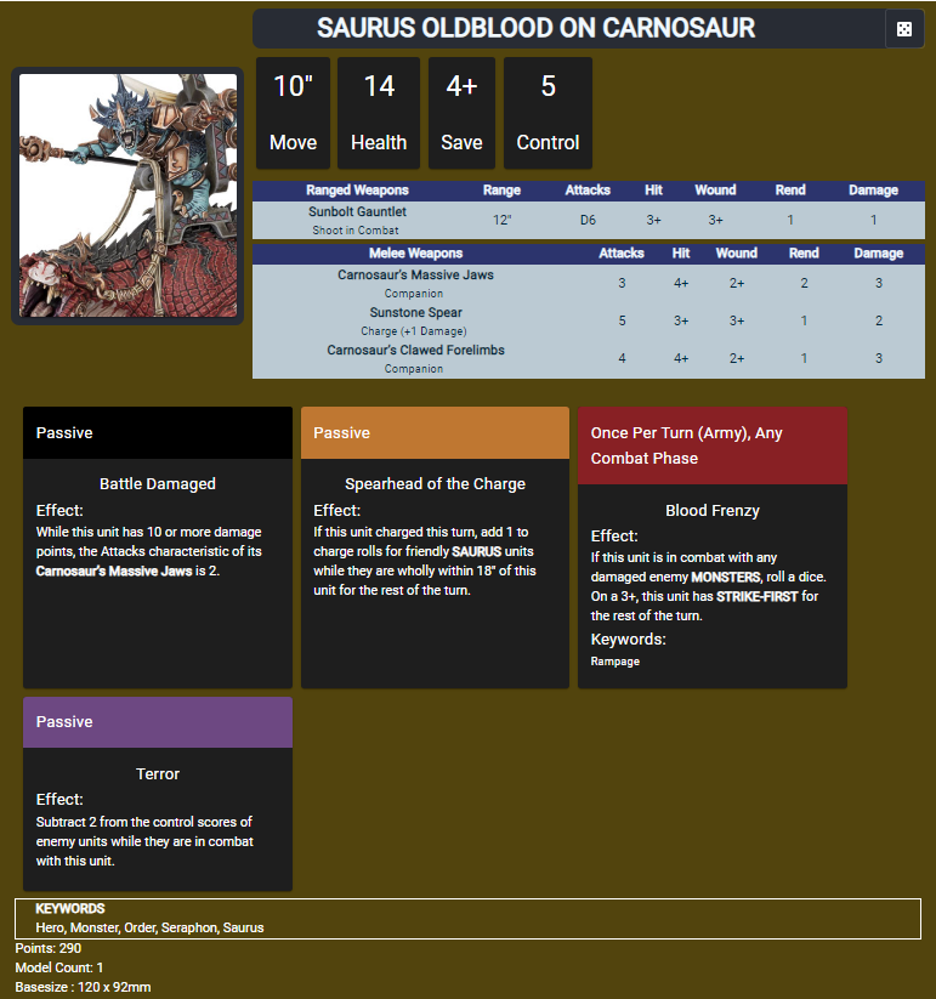Click the Keywords box listing Hero, Monster
The height and width of the screenshot is (1000, 936).
(x=468, y=918)
